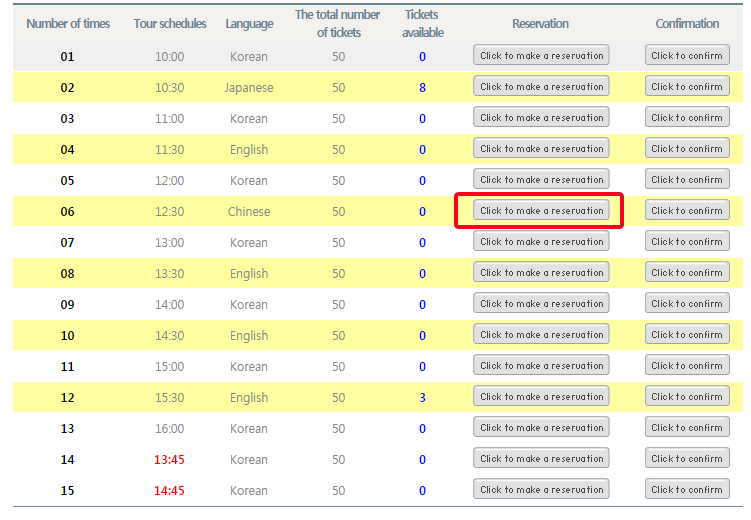Reserve the 15:30 English tour in row 12
Image resolution: width=751 pixels, height=520 pixels.
tap(541, 396)
